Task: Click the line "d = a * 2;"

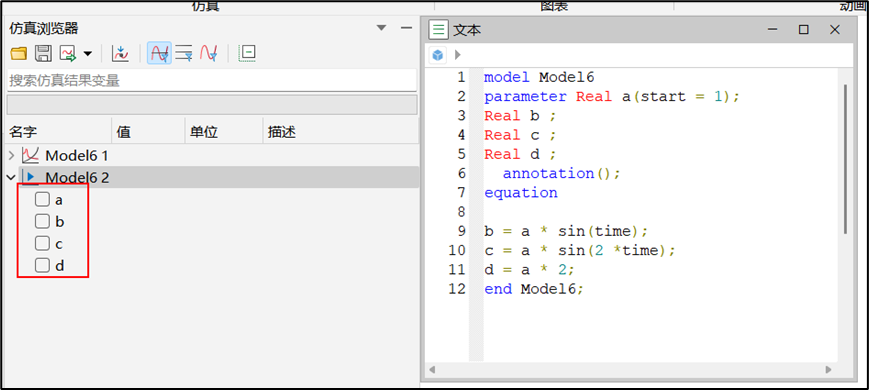Action: click(529, 270)
